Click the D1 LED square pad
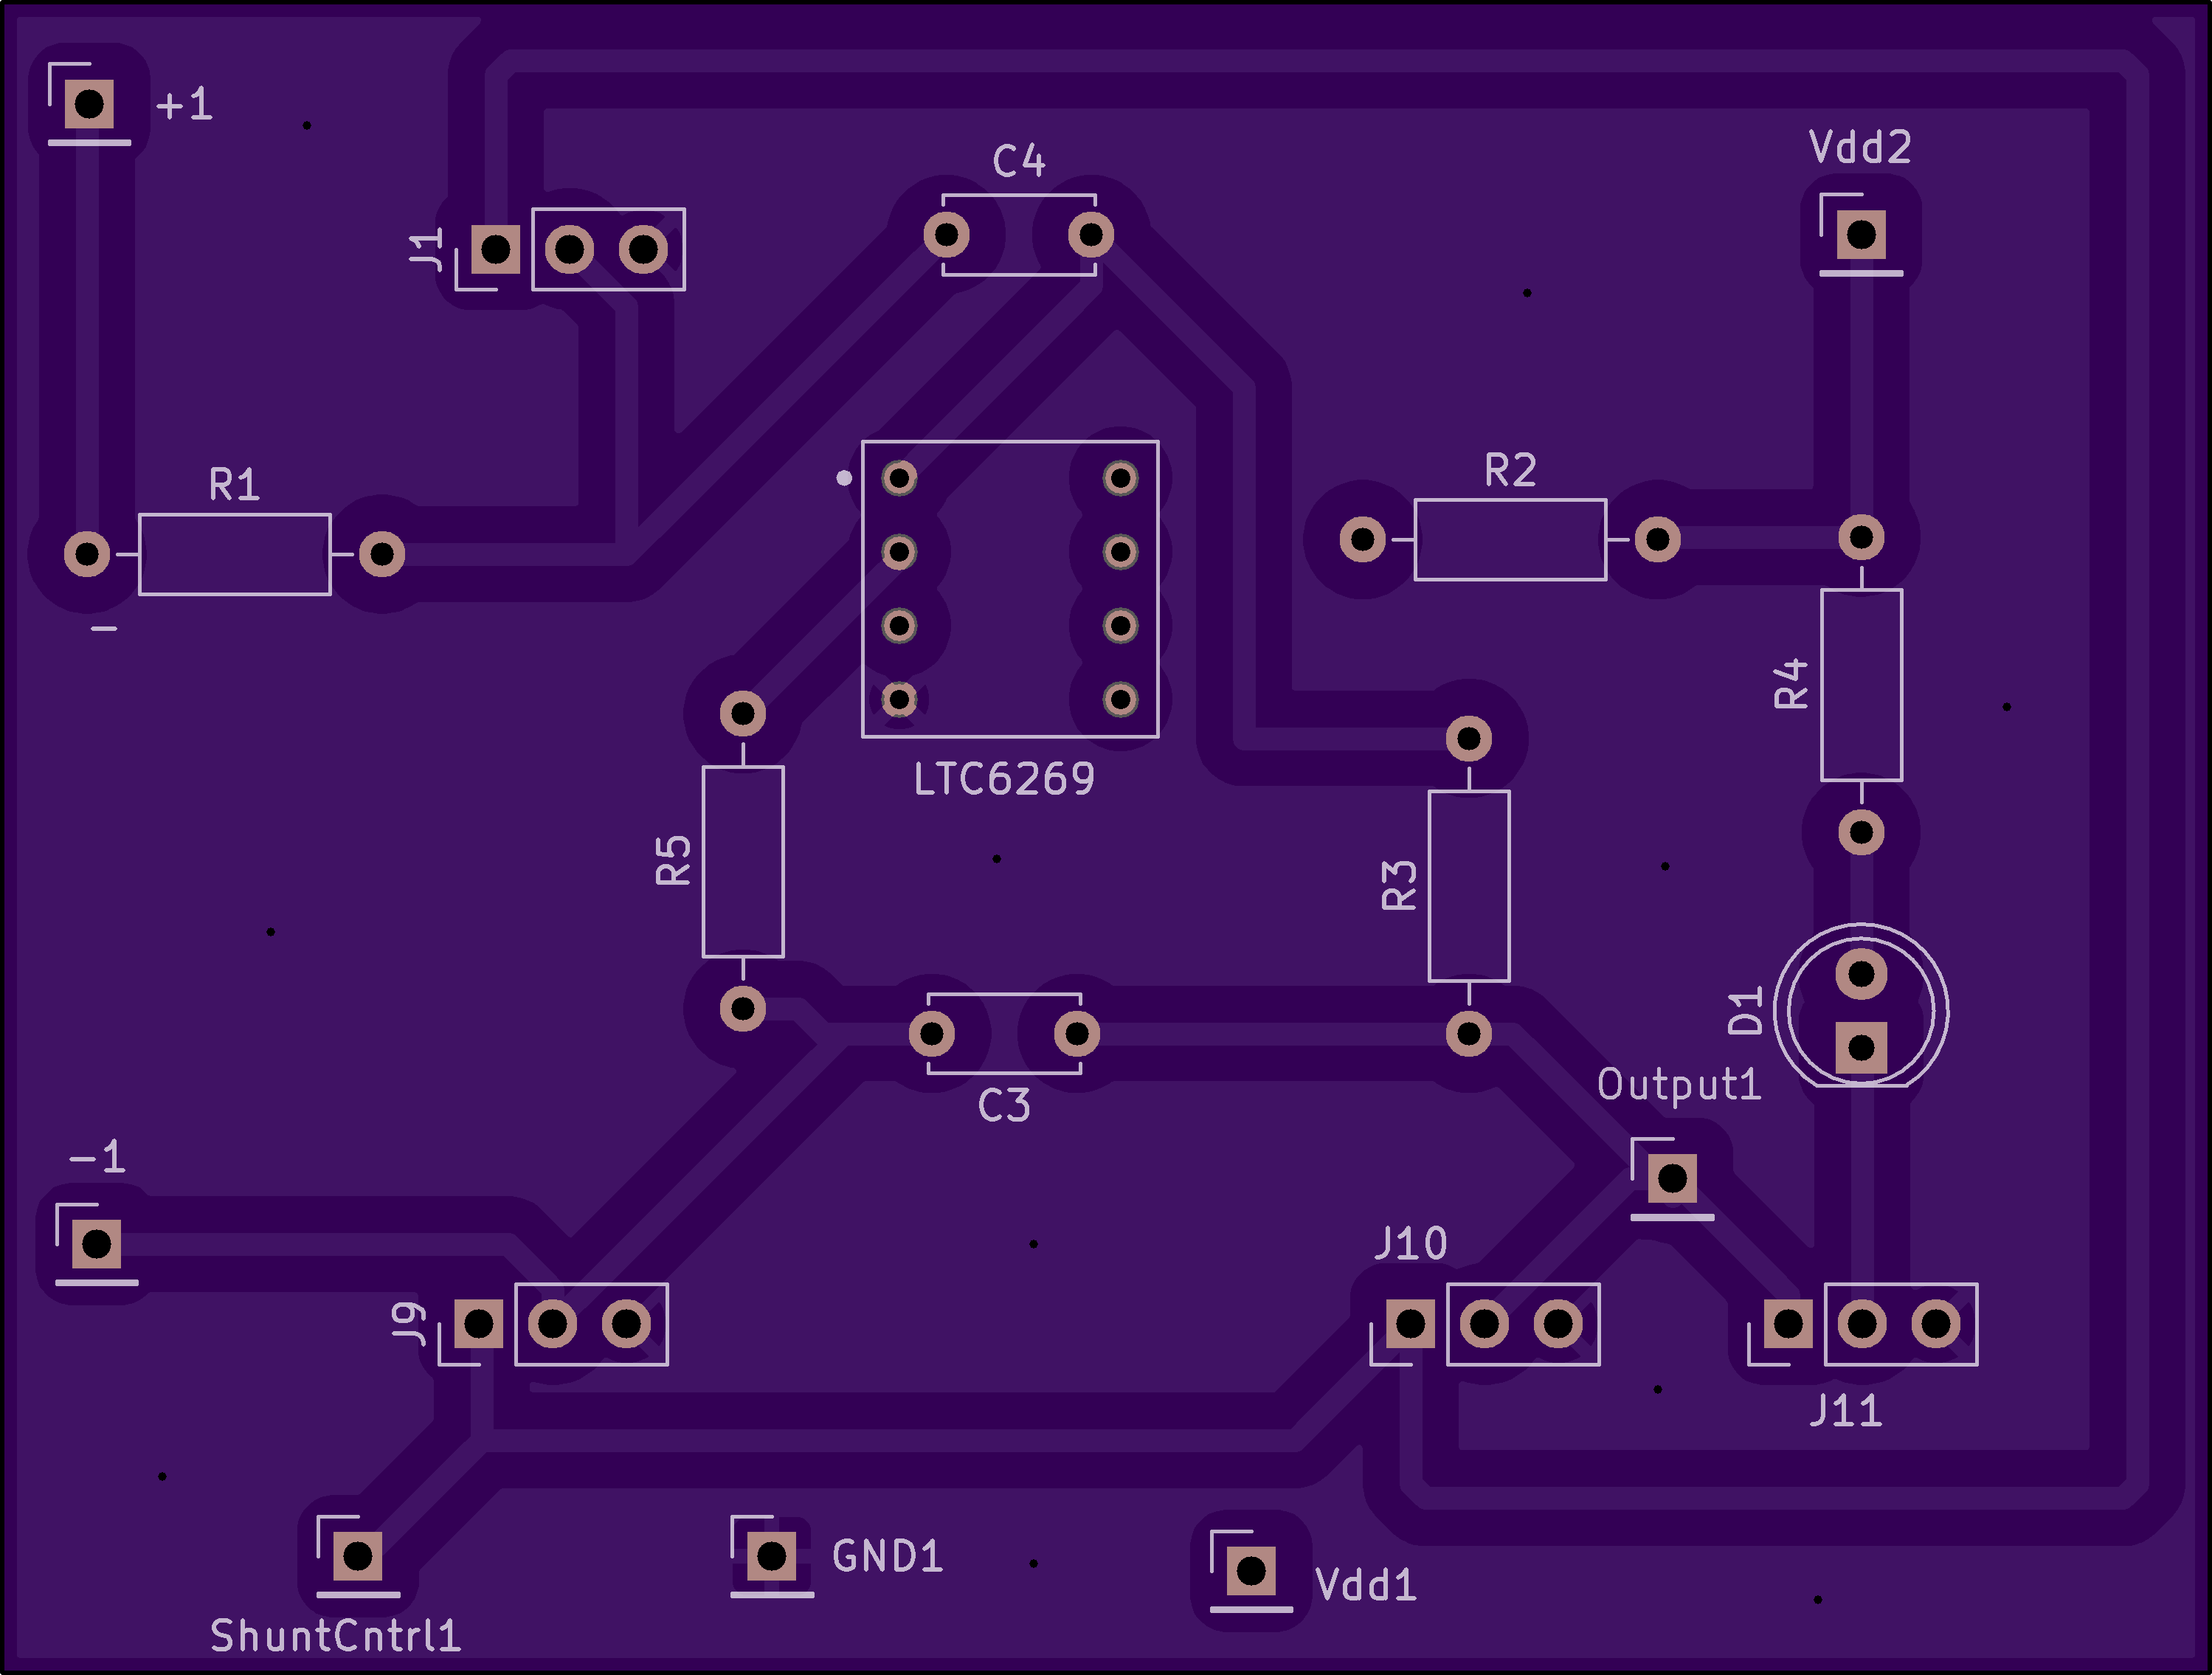 click(1861, 1047)
